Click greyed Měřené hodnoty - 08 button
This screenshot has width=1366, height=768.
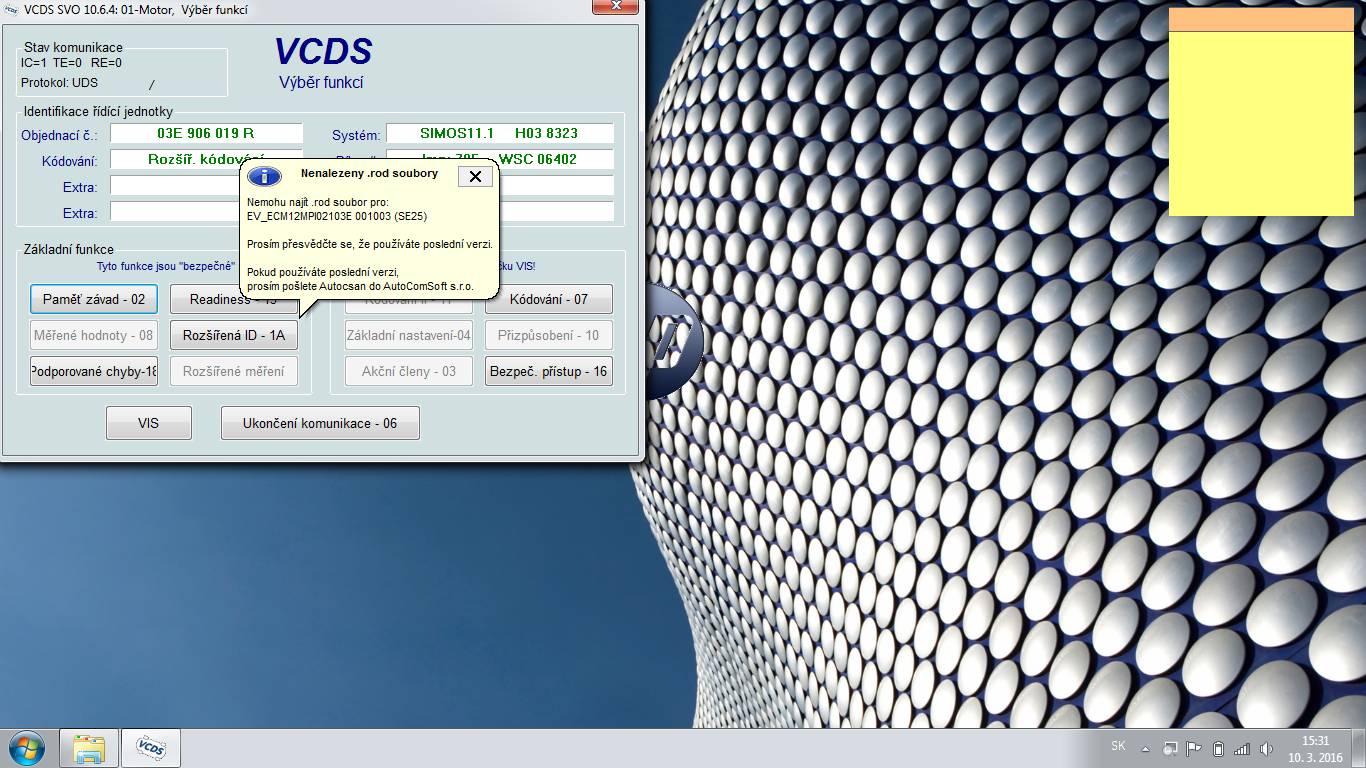tap(94, 335)
